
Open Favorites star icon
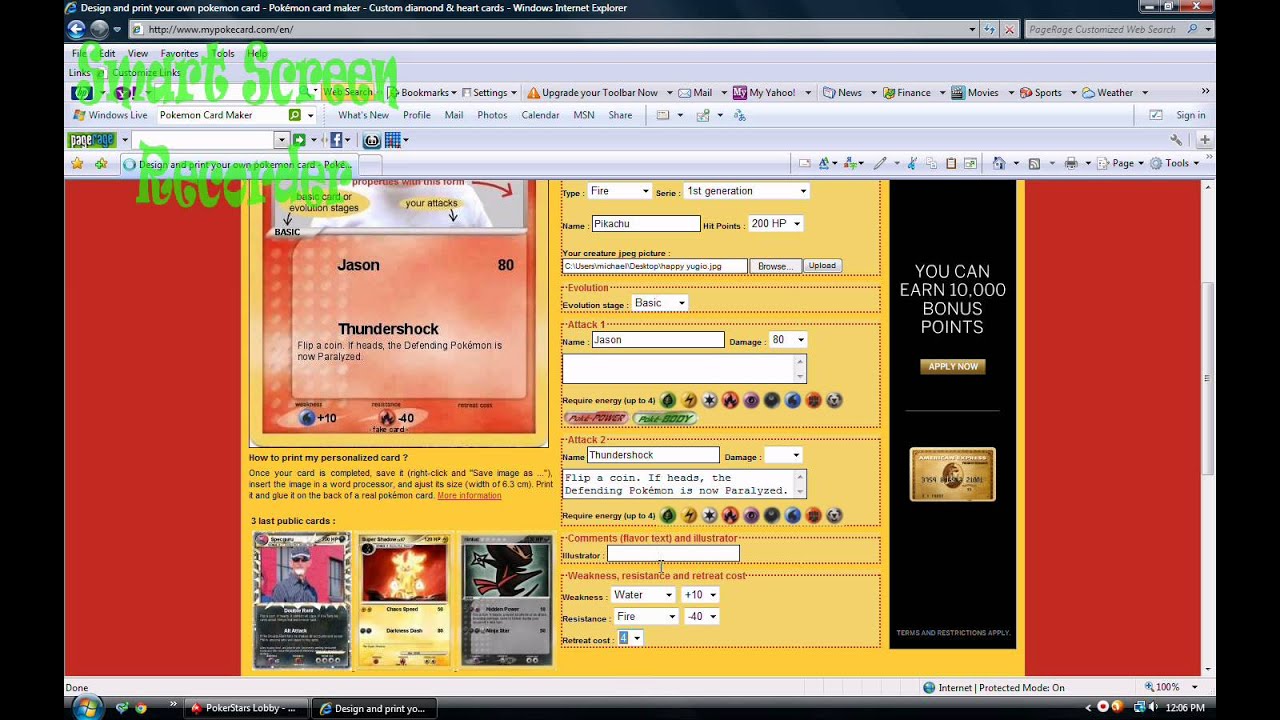[77, 163]
